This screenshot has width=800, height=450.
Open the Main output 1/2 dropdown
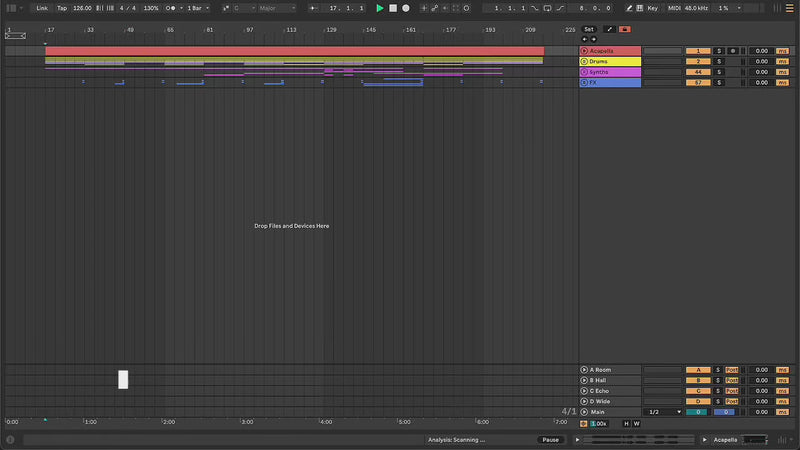pyautogui.click(x=664, y=412)
